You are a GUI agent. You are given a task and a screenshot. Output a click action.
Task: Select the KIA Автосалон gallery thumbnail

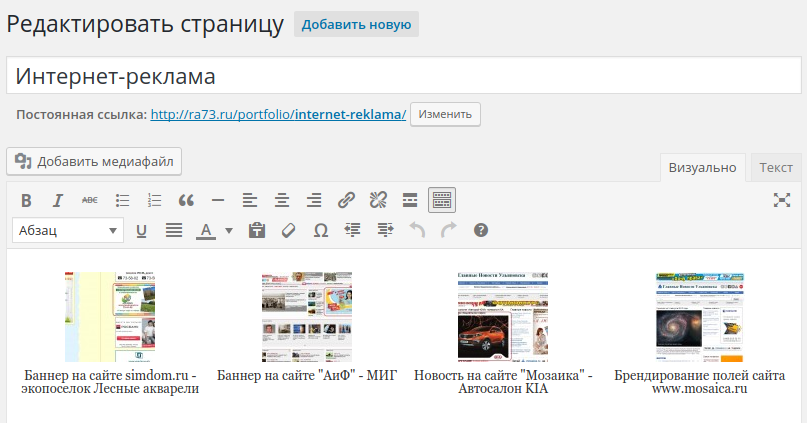(x=502, y=316)
